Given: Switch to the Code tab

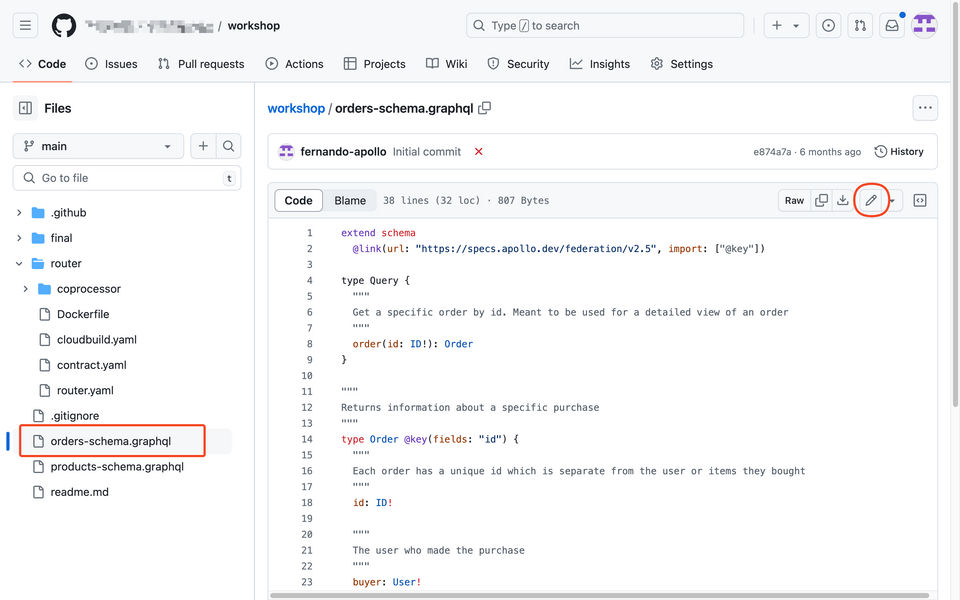Looking at the screenshot, I should tap(42, 64).
